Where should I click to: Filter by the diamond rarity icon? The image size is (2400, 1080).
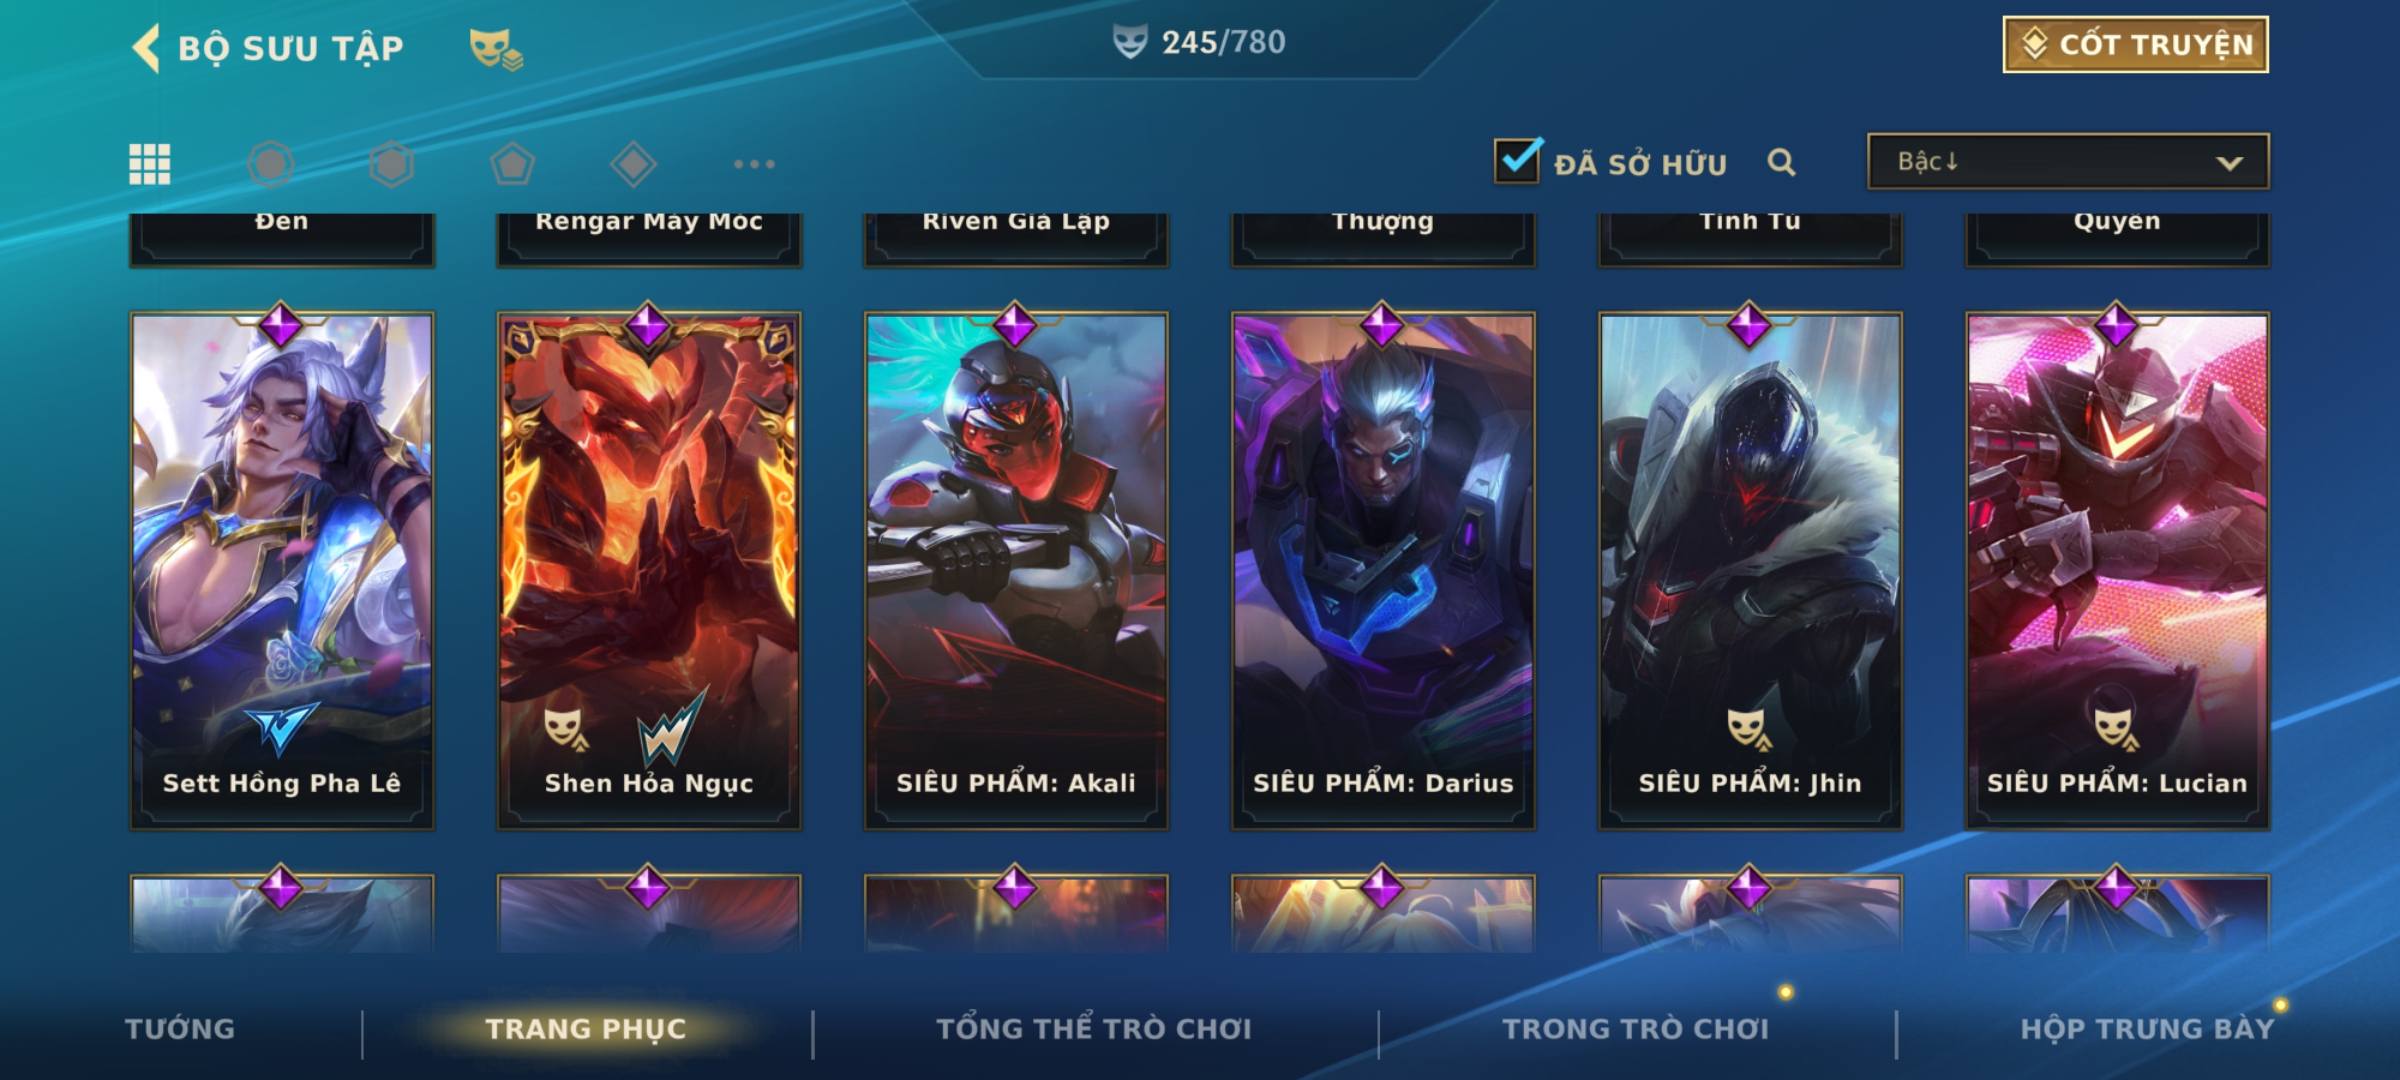[633, 164]
